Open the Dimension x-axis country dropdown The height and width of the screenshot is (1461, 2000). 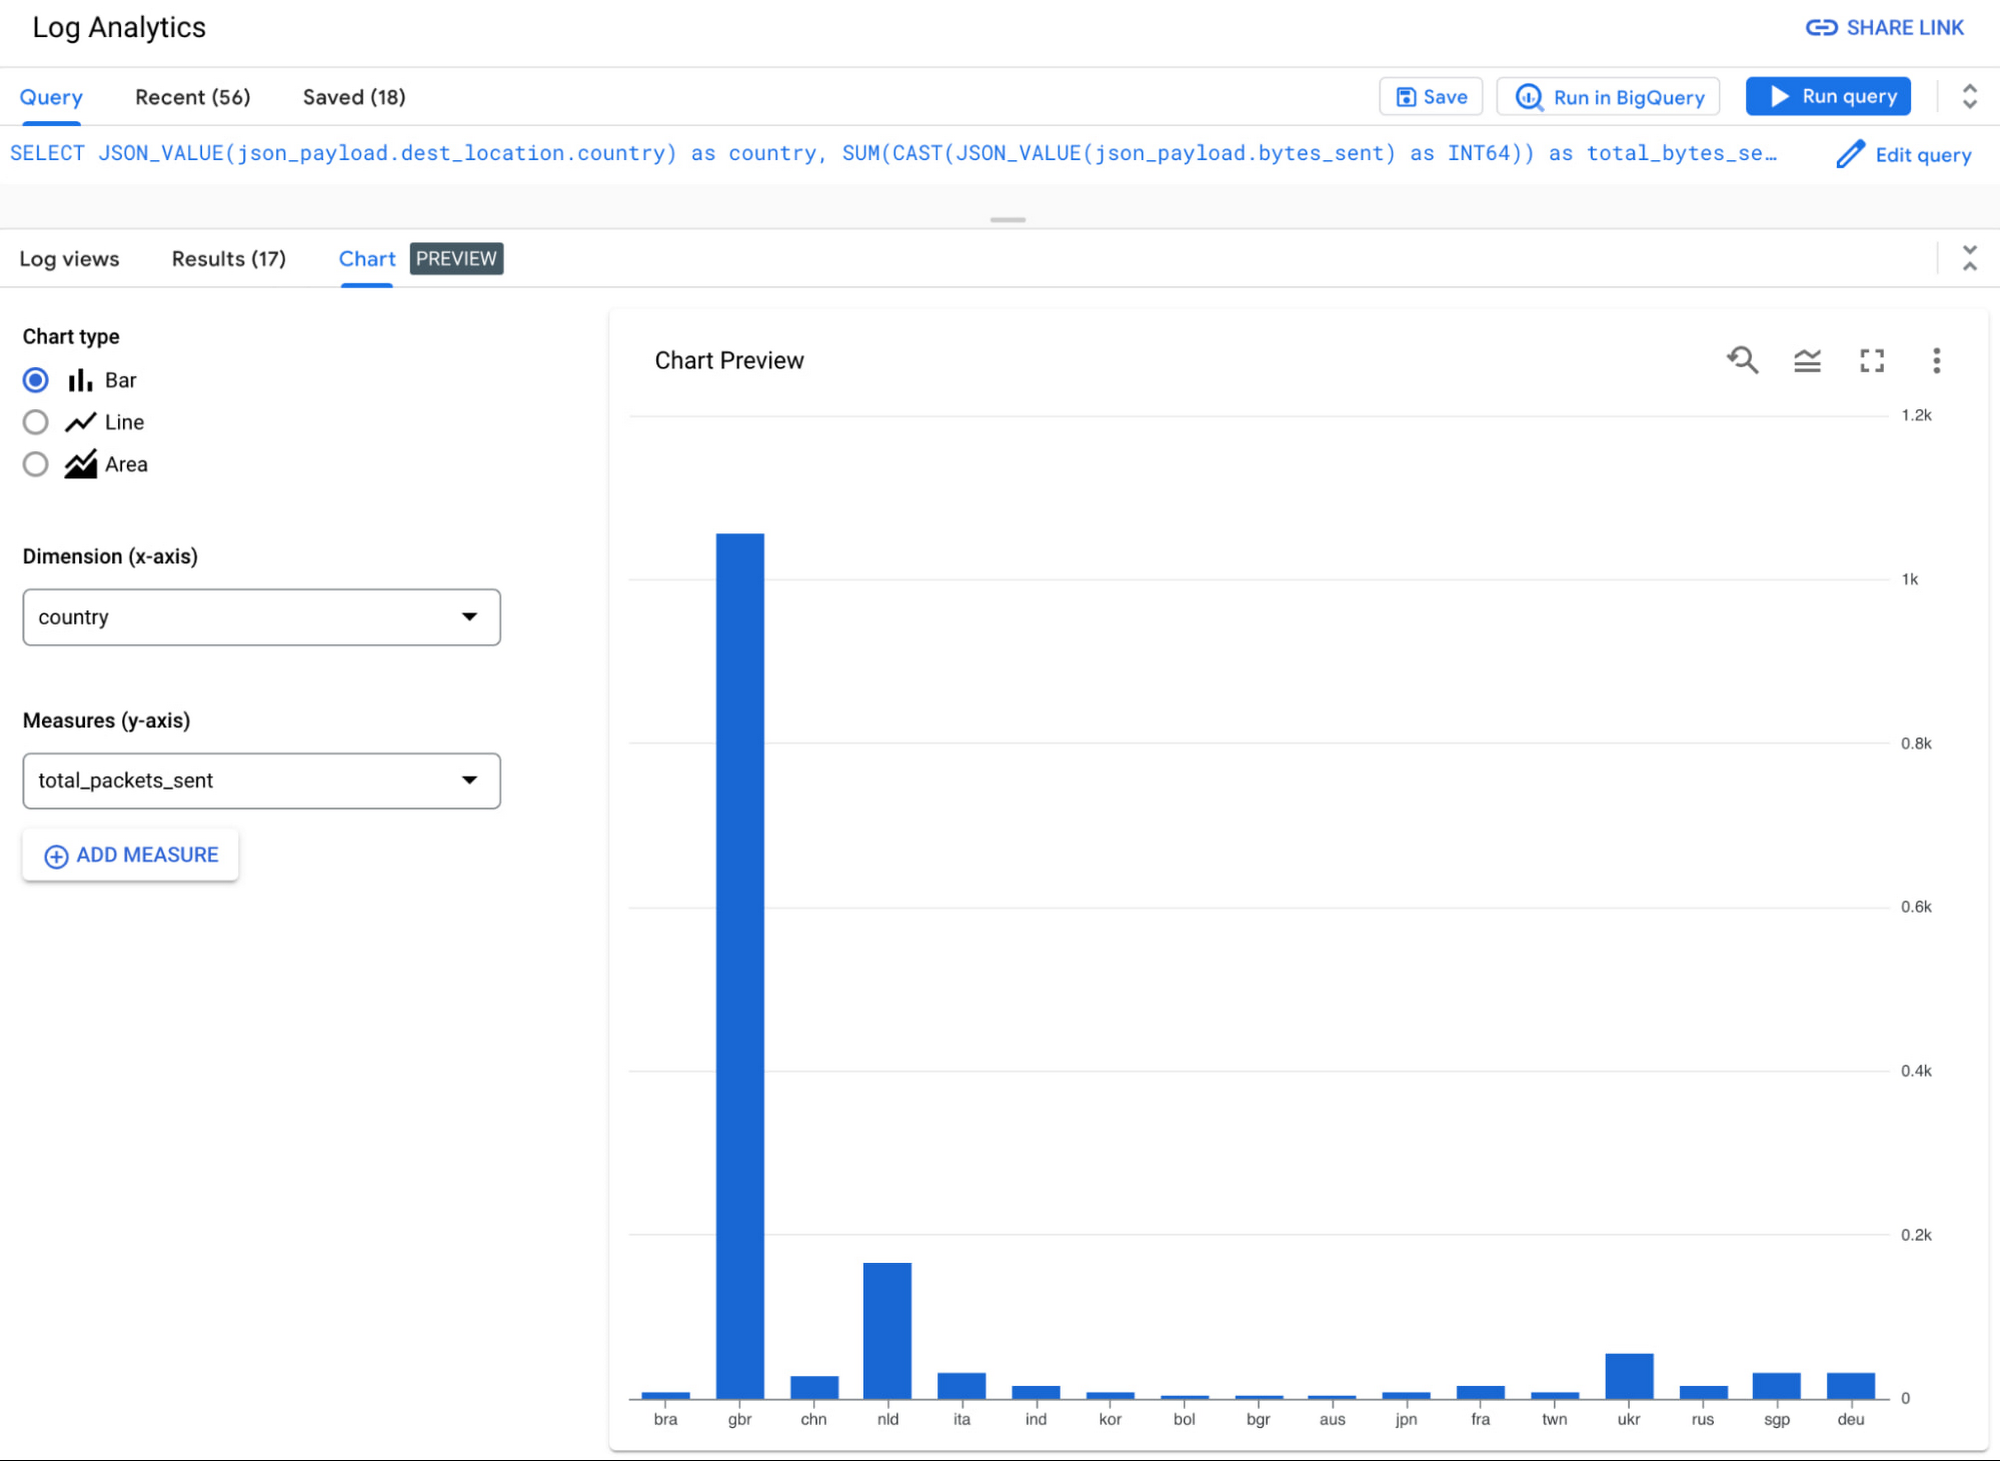click(261, 616)
